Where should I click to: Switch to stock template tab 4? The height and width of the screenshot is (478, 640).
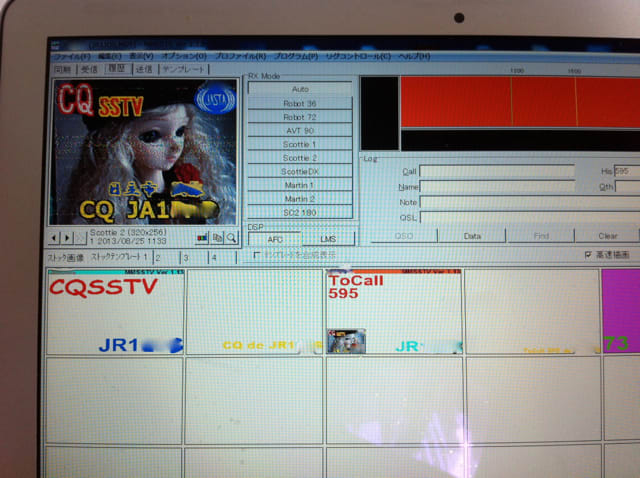click(222, 258)
